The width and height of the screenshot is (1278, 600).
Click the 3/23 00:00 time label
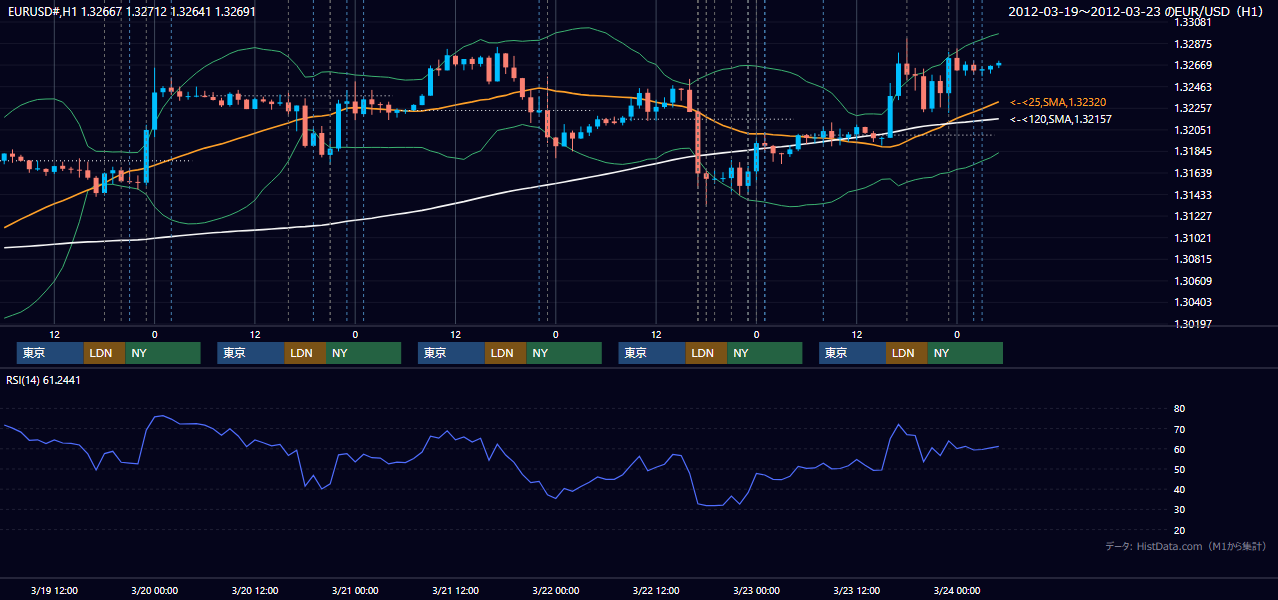[756, 590]
